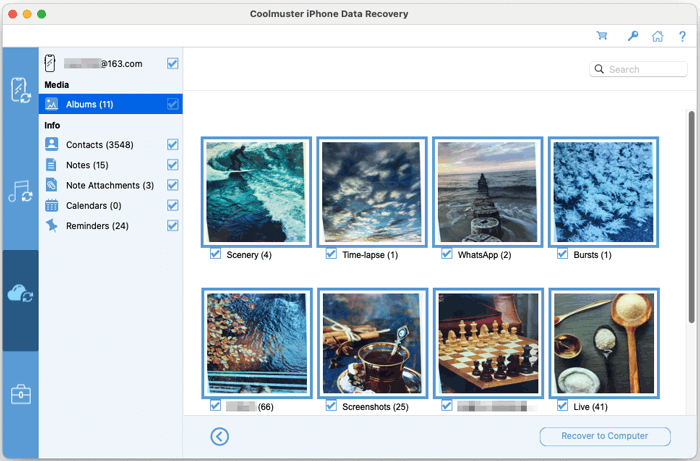Click the Albums picture icon
Image resolution: width=700 pixels, height=461 pixels.
[x=52, y=104]
